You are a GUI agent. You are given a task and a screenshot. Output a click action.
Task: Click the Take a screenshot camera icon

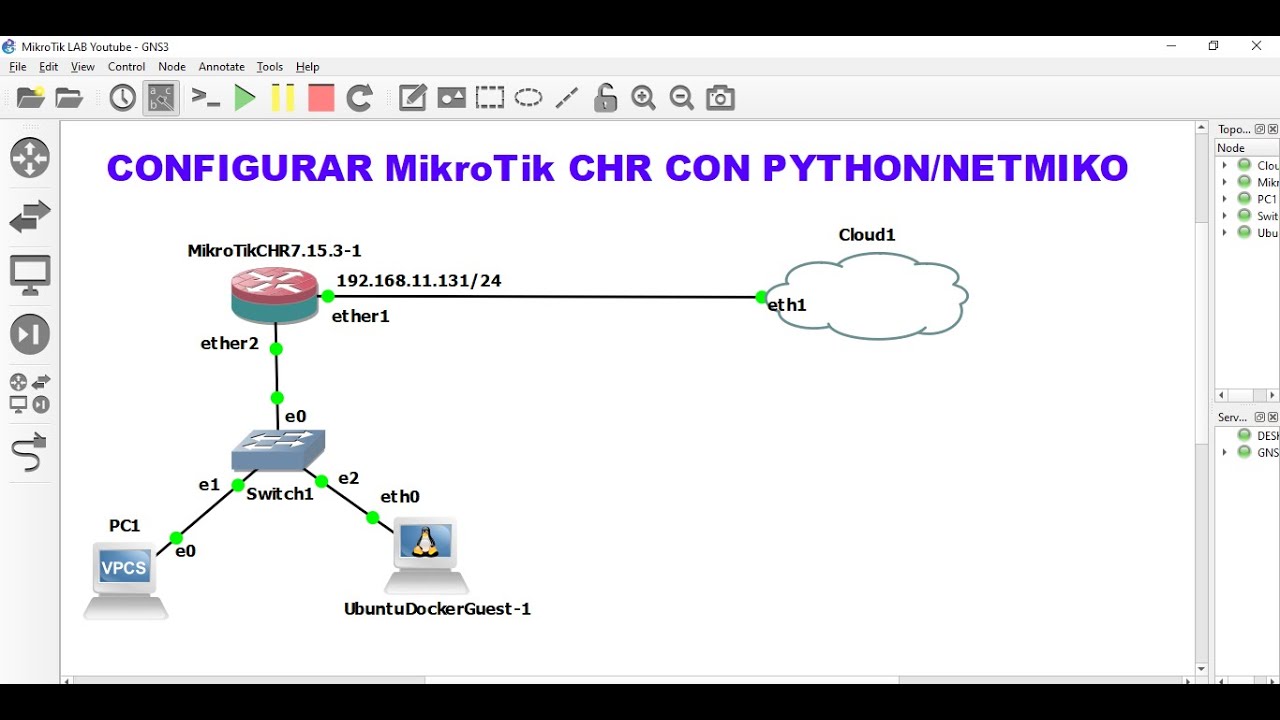720,98
